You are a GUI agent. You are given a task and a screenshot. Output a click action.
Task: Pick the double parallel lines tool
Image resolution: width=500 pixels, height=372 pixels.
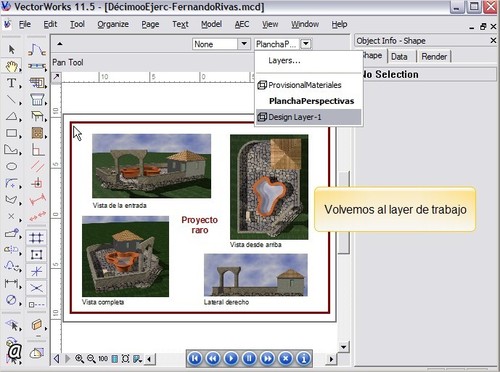[37, 166]
